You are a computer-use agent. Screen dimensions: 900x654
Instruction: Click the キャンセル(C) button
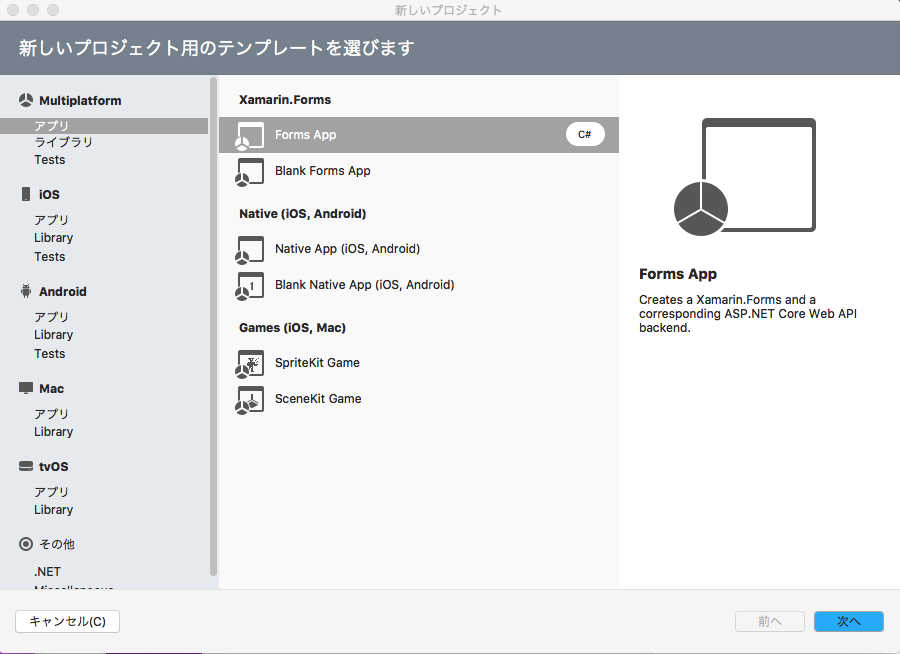[67, 621]
